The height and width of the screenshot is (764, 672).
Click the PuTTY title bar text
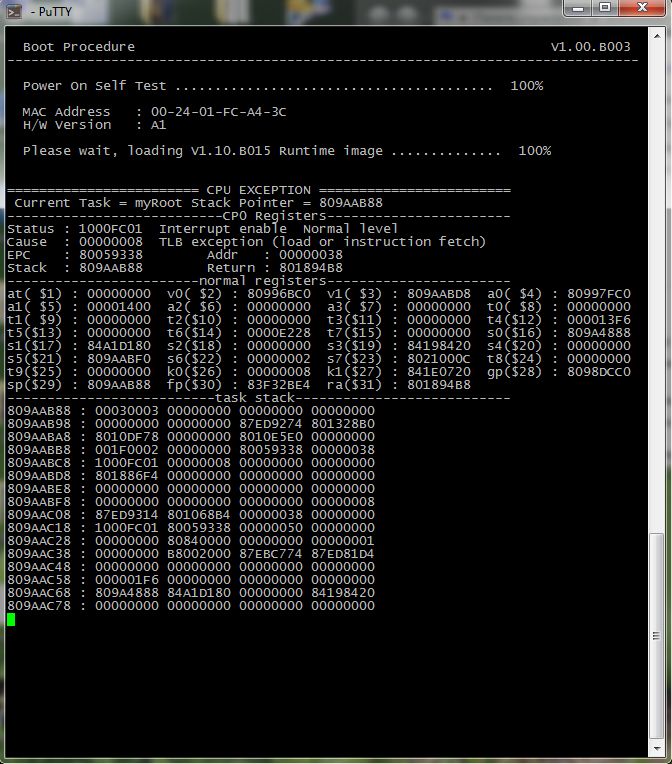51,11
